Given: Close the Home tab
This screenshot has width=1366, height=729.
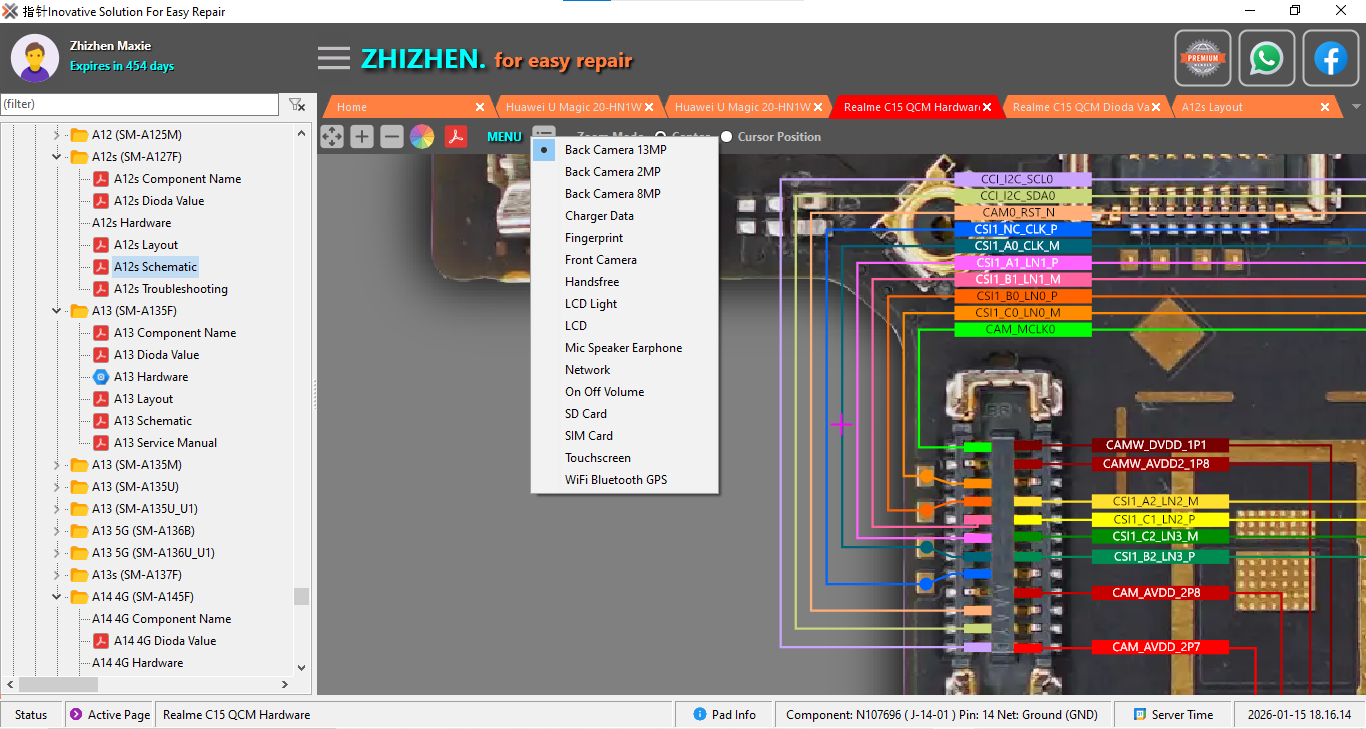Looking at the screenshot, I should pyautogui.click(x=480, y=107).
